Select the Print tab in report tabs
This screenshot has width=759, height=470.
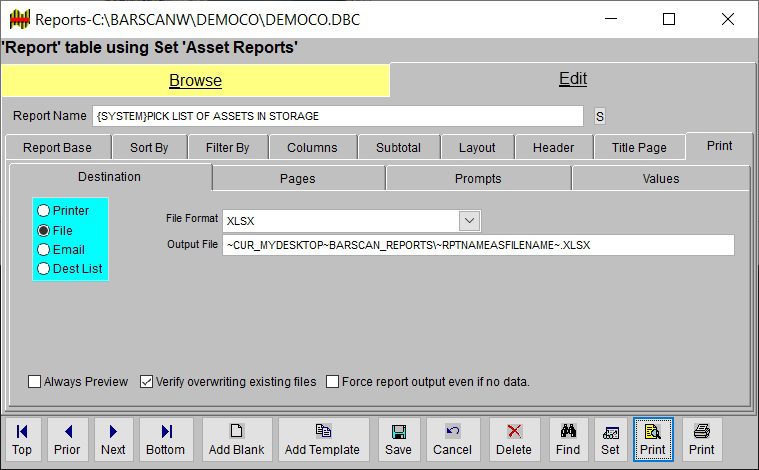coord(719,146)
